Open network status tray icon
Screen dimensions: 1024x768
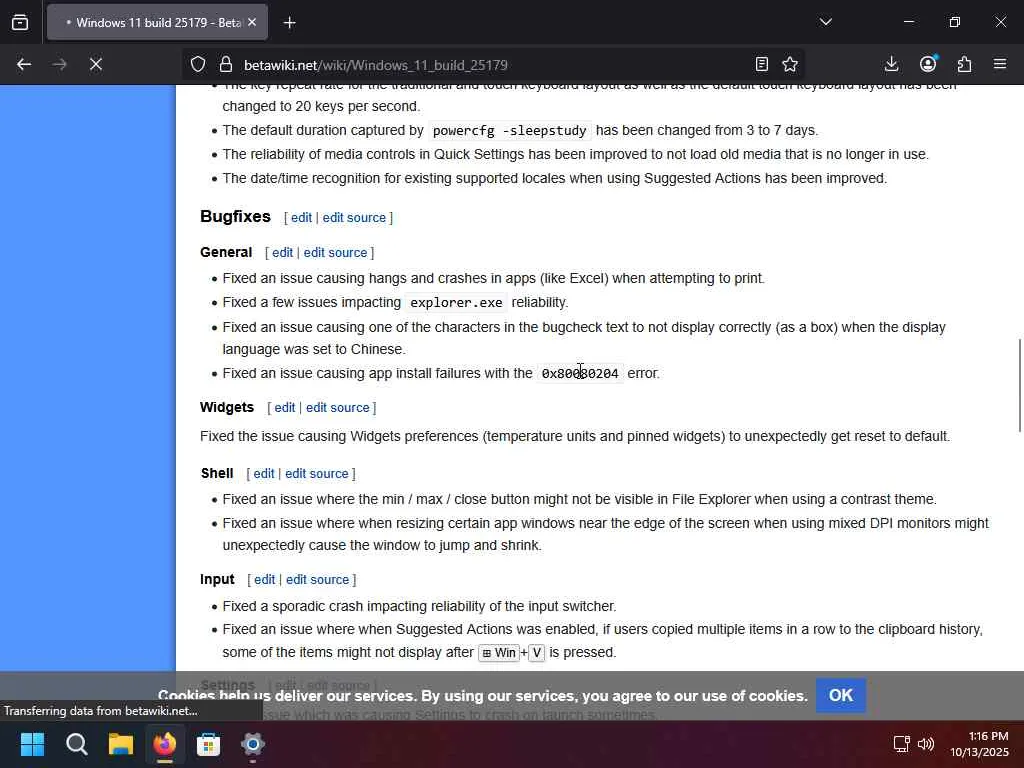pyautogui.click(x=901, y=744)
